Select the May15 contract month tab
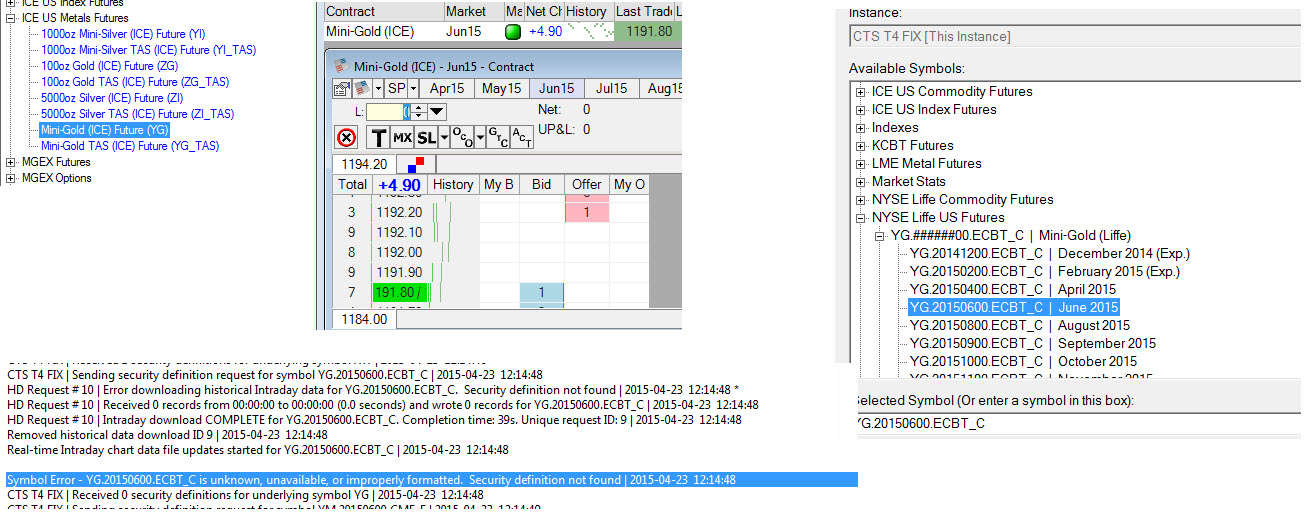 pyautogui.click(x=502, y=88)
